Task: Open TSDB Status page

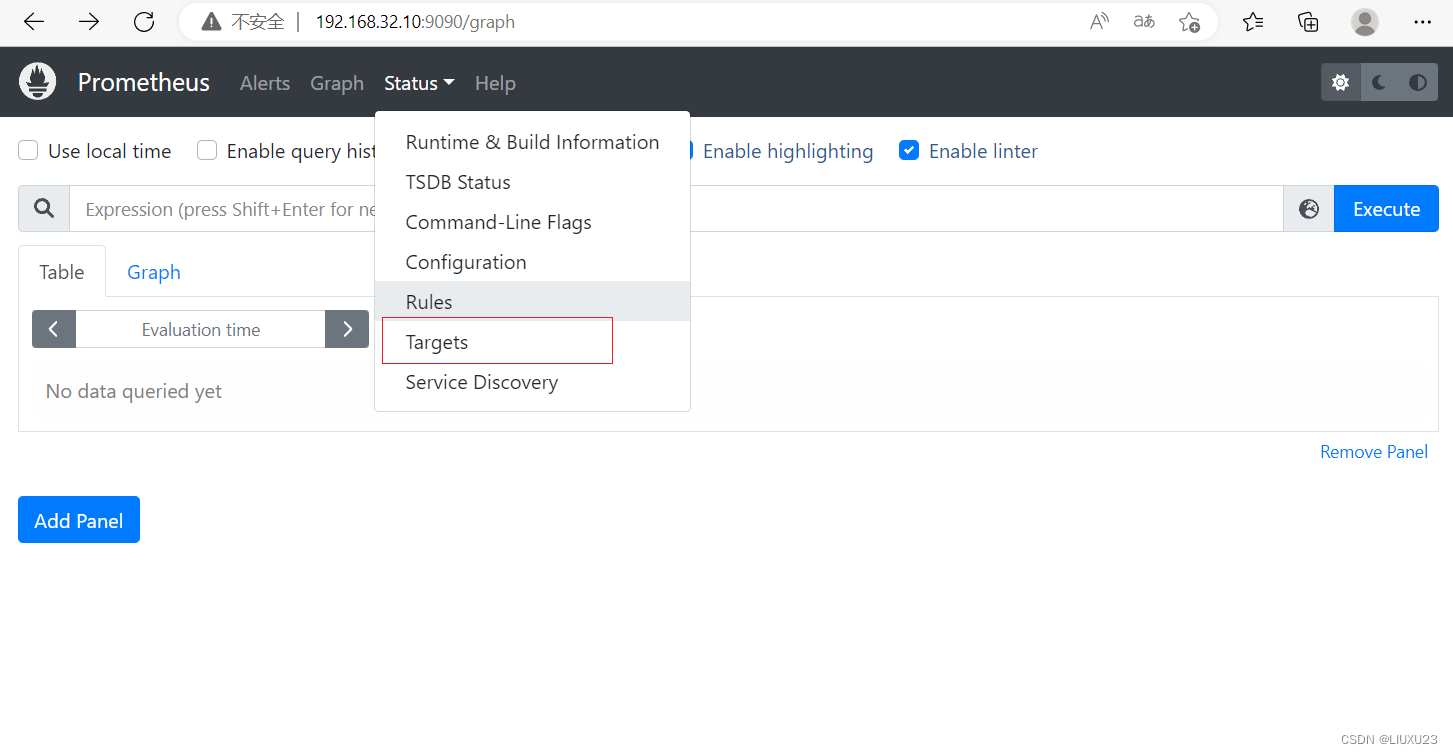Action: [532, 182]
